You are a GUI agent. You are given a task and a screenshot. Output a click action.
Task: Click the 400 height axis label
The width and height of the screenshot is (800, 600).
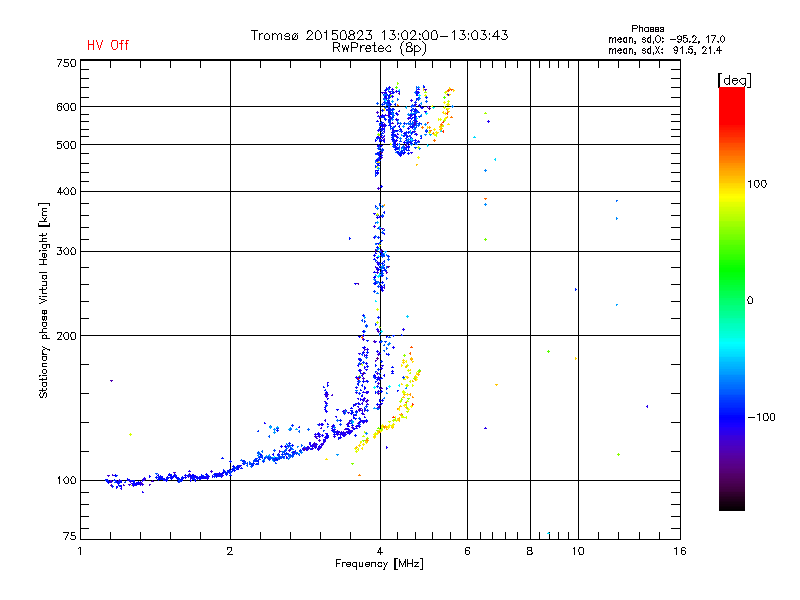point(66,192)
